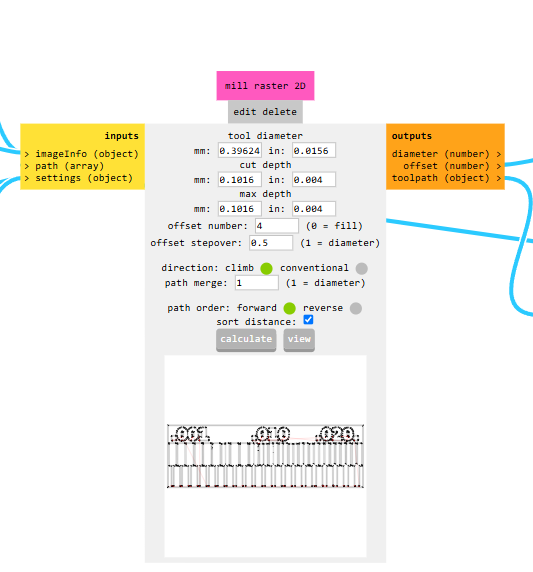Screen dimensions: 533x572
Task: Focus the cut depth mm field
Action: click(x=240, y=180)
